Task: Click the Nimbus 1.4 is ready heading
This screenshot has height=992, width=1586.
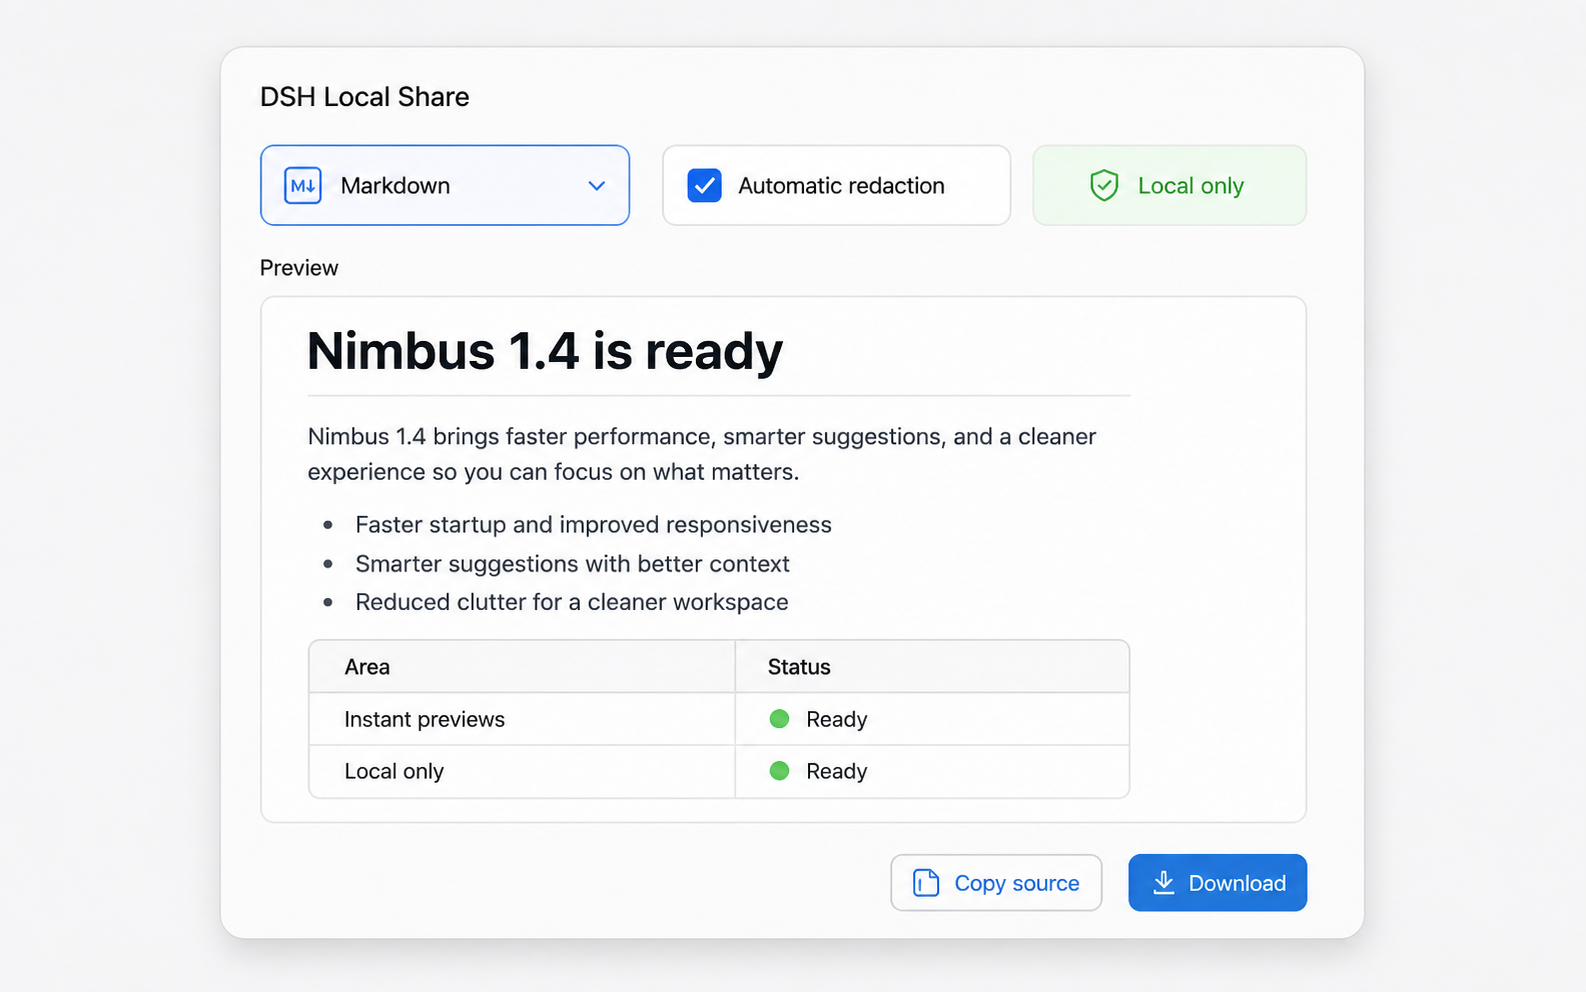Action: (x=545, y=351)
